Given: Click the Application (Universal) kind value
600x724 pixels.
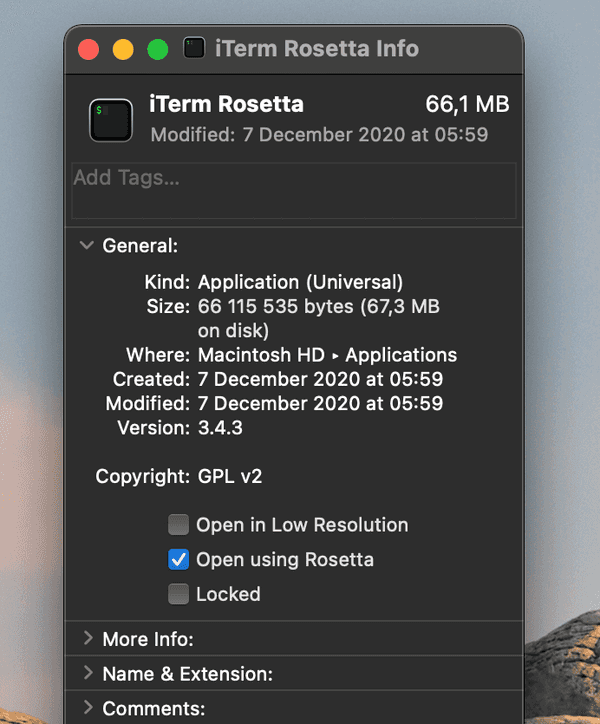Looking at the screenshot, I should (x=300, y=282).
